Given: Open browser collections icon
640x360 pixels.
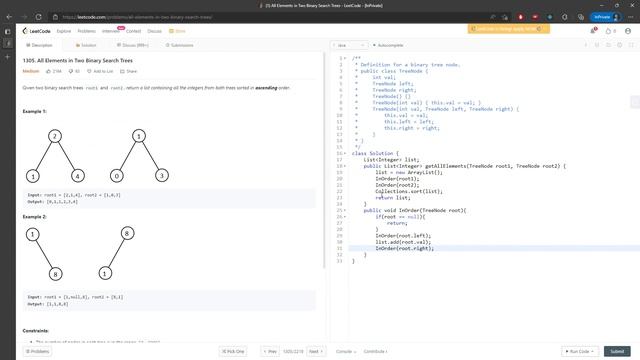Looking at the screenshot, I should [x=581, y=17].
